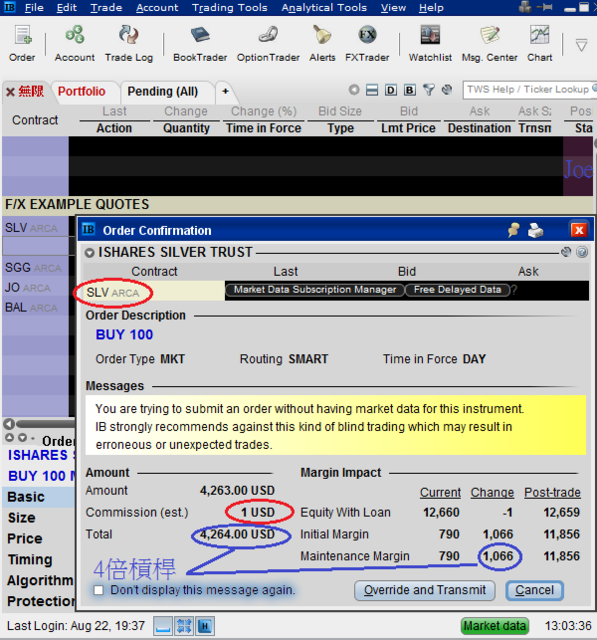Print the Order Confirmation dialog
597x640 pixels.
(x=535, y=230)
